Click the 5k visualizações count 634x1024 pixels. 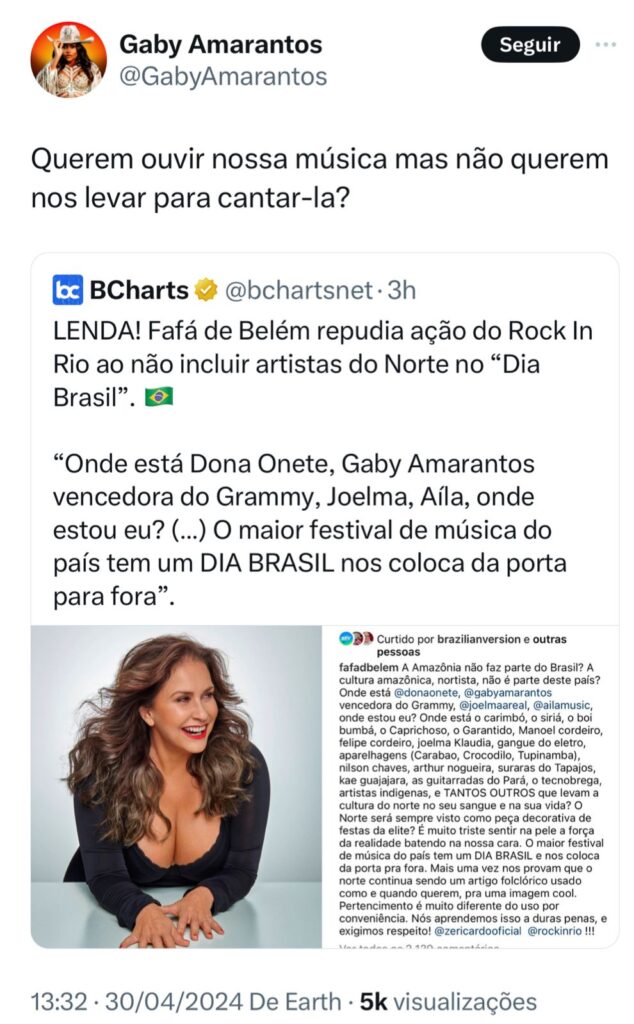(x=447, y=1001)
